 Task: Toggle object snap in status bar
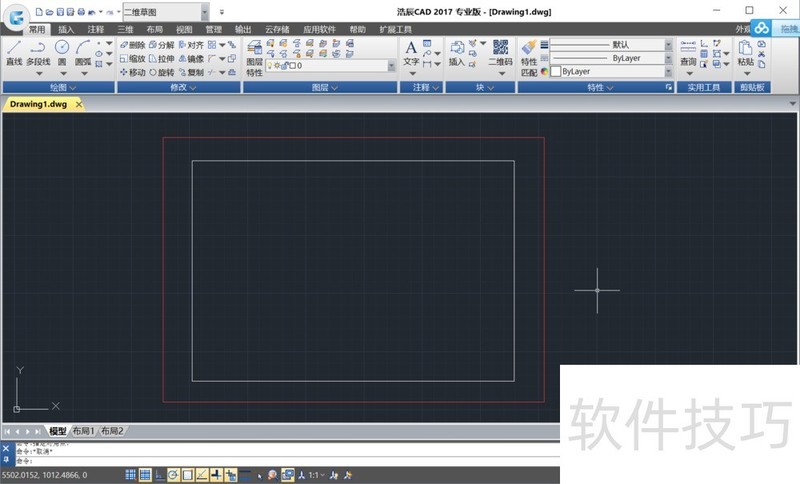188,475
